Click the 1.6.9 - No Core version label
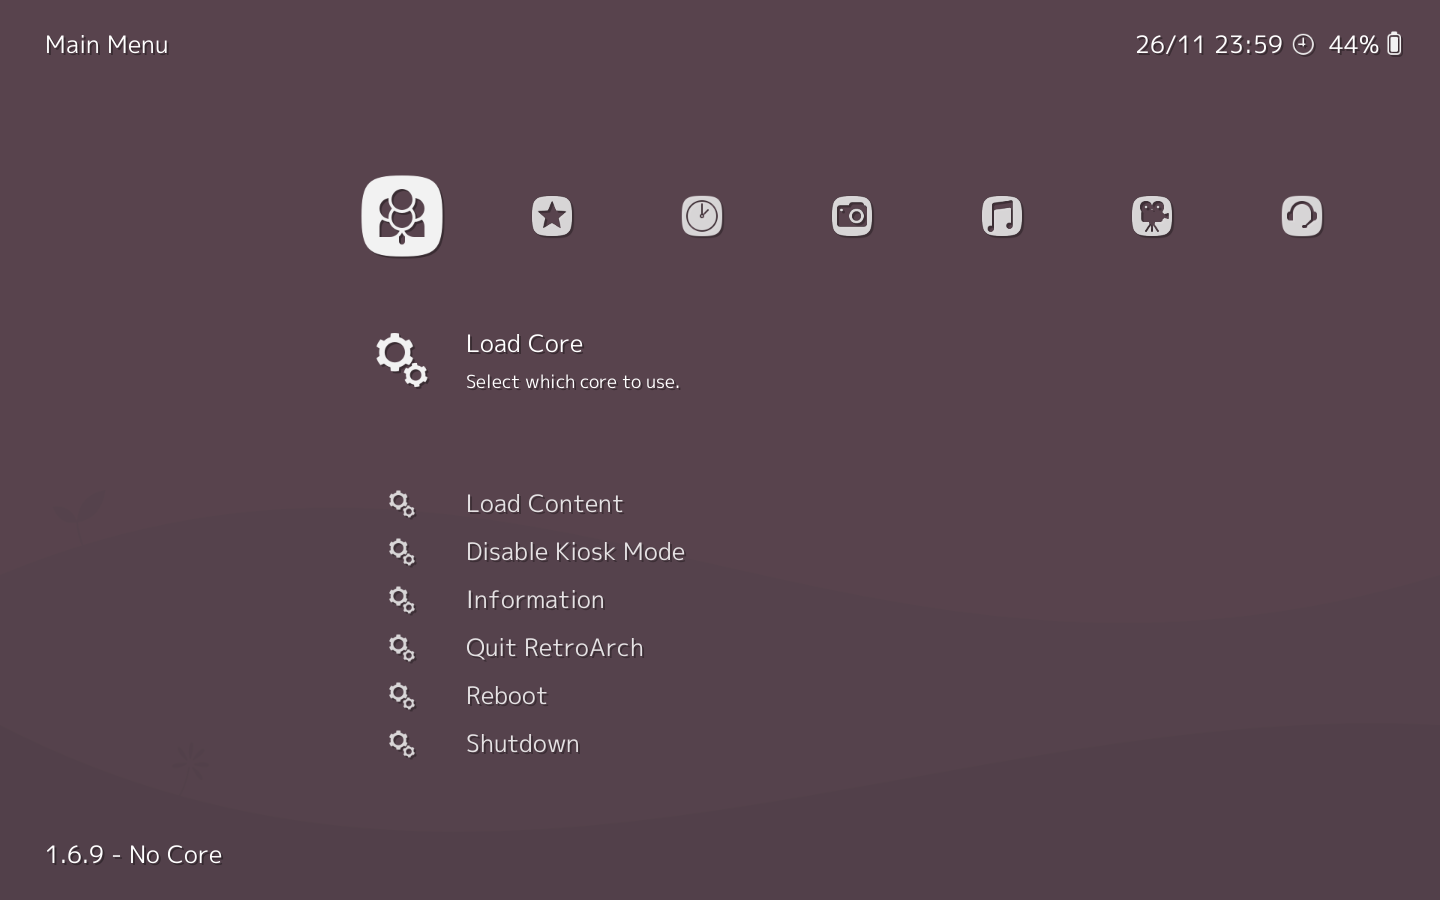1440x900 pixels. pyautogui.click(x=133, y=854)
